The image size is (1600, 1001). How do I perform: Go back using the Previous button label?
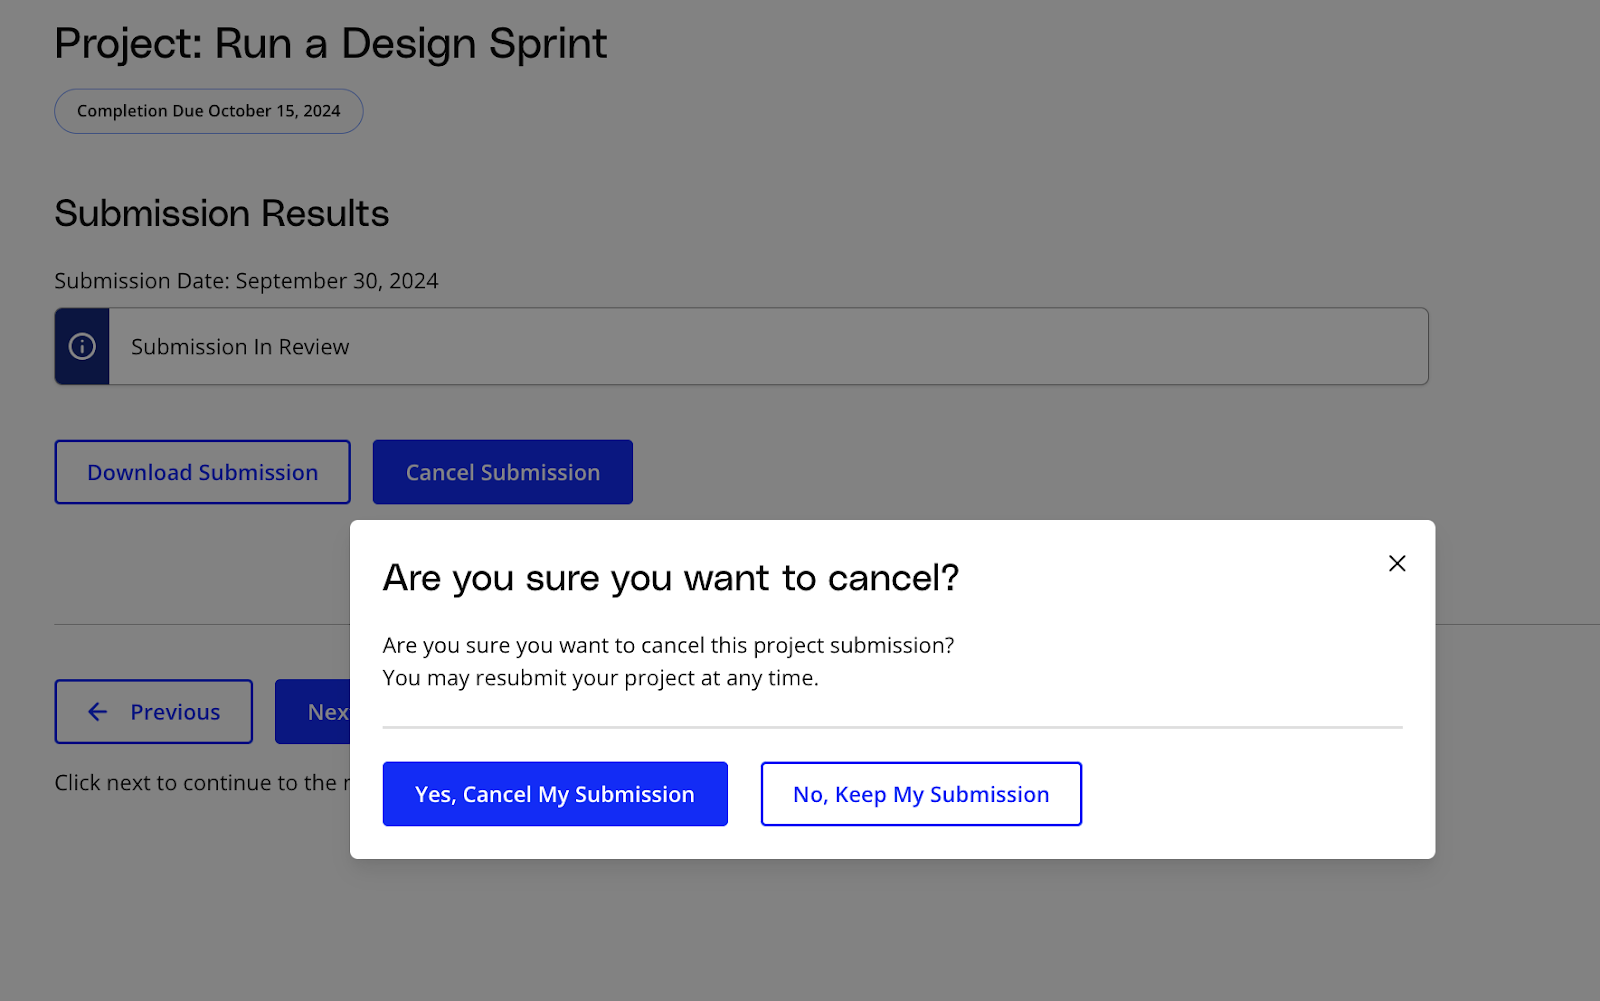click(175, 712)
